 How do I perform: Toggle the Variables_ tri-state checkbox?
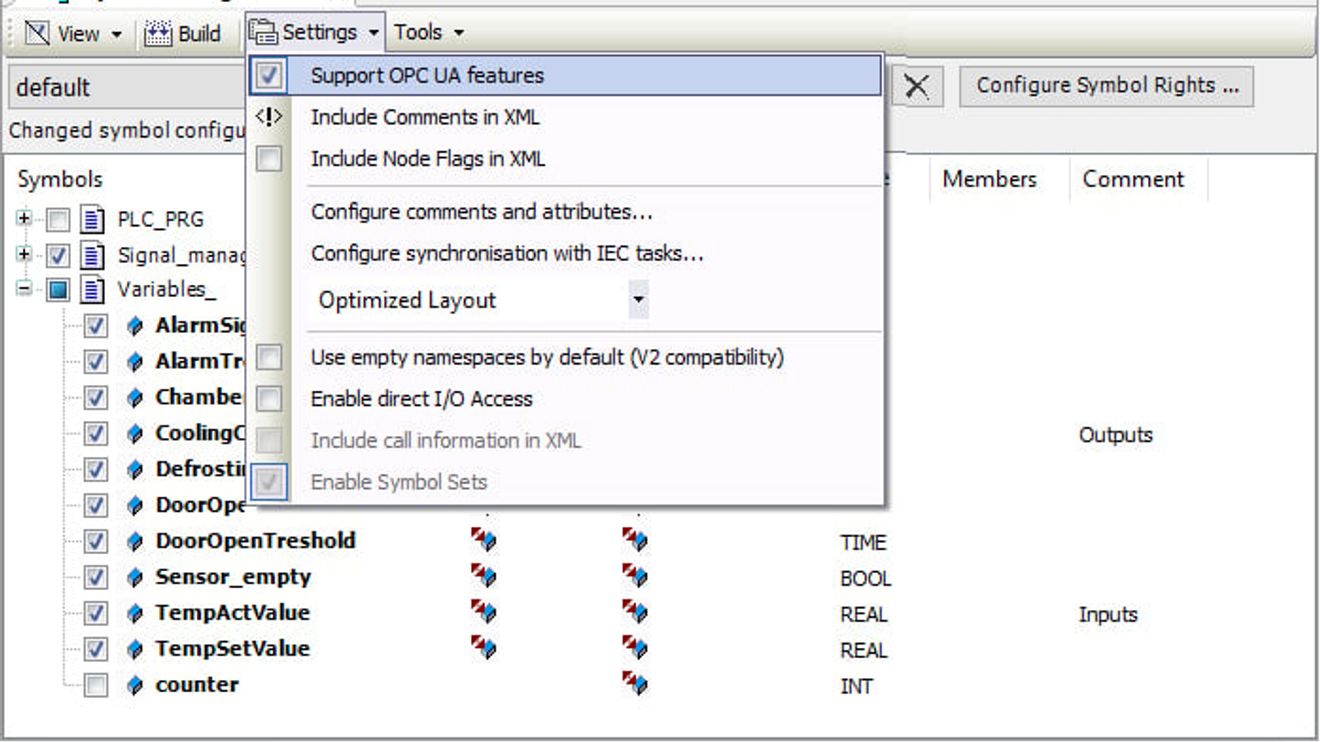[x=58, y=292]
